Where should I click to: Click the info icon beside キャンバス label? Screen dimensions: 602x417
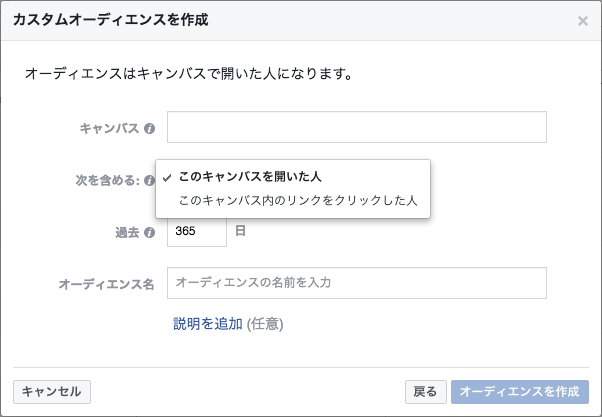149,128
